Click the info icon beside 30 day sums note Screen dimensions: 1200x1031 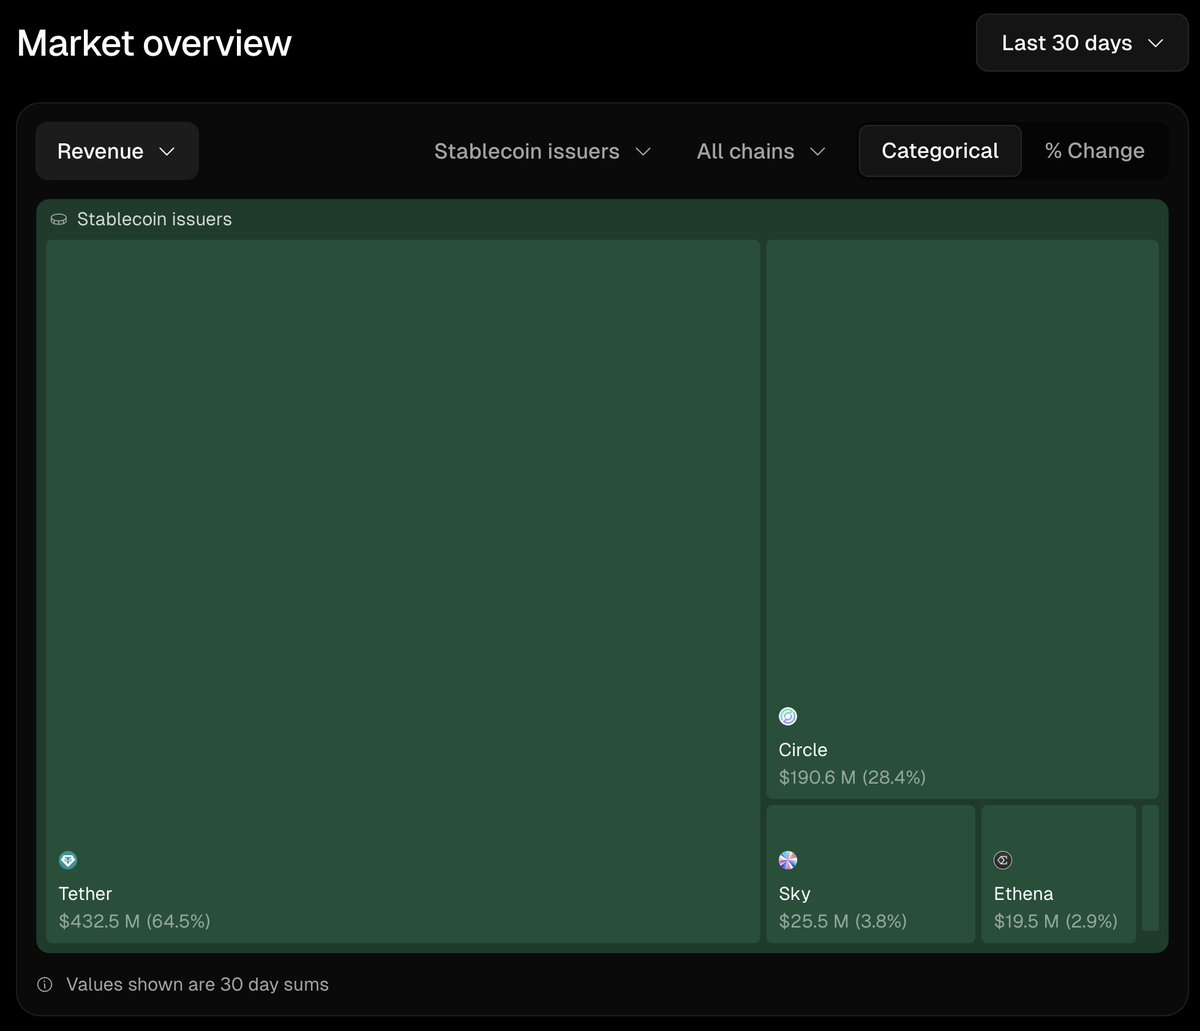click(x=45, y=985)
